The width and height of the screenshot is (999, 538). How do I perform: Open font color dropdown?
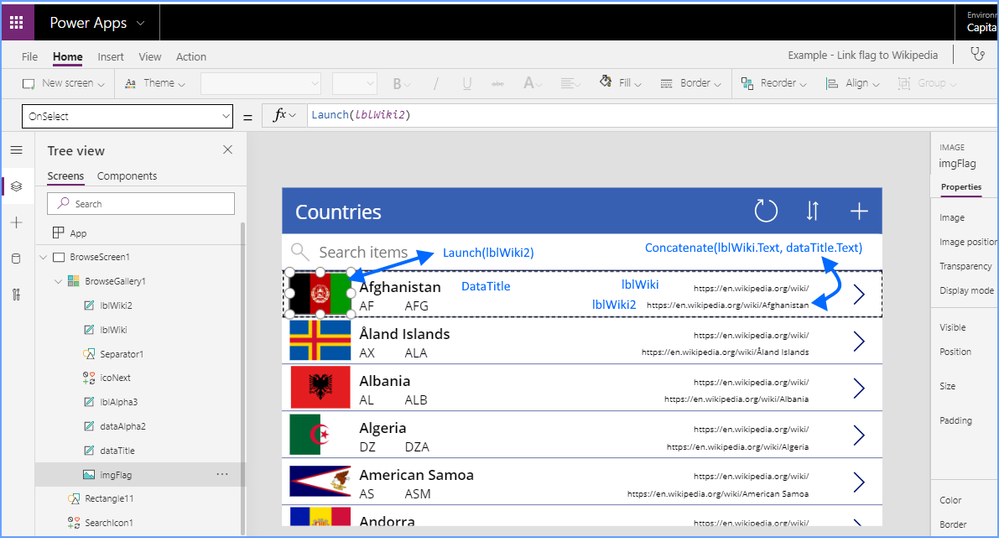tap(533, 84)
